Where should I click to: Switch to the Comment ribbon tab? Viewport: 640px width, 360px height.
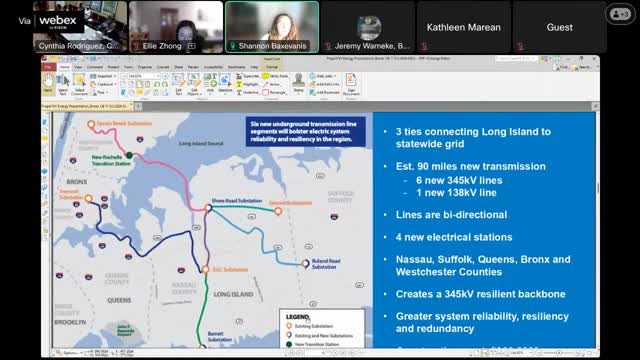coord(95,67)
